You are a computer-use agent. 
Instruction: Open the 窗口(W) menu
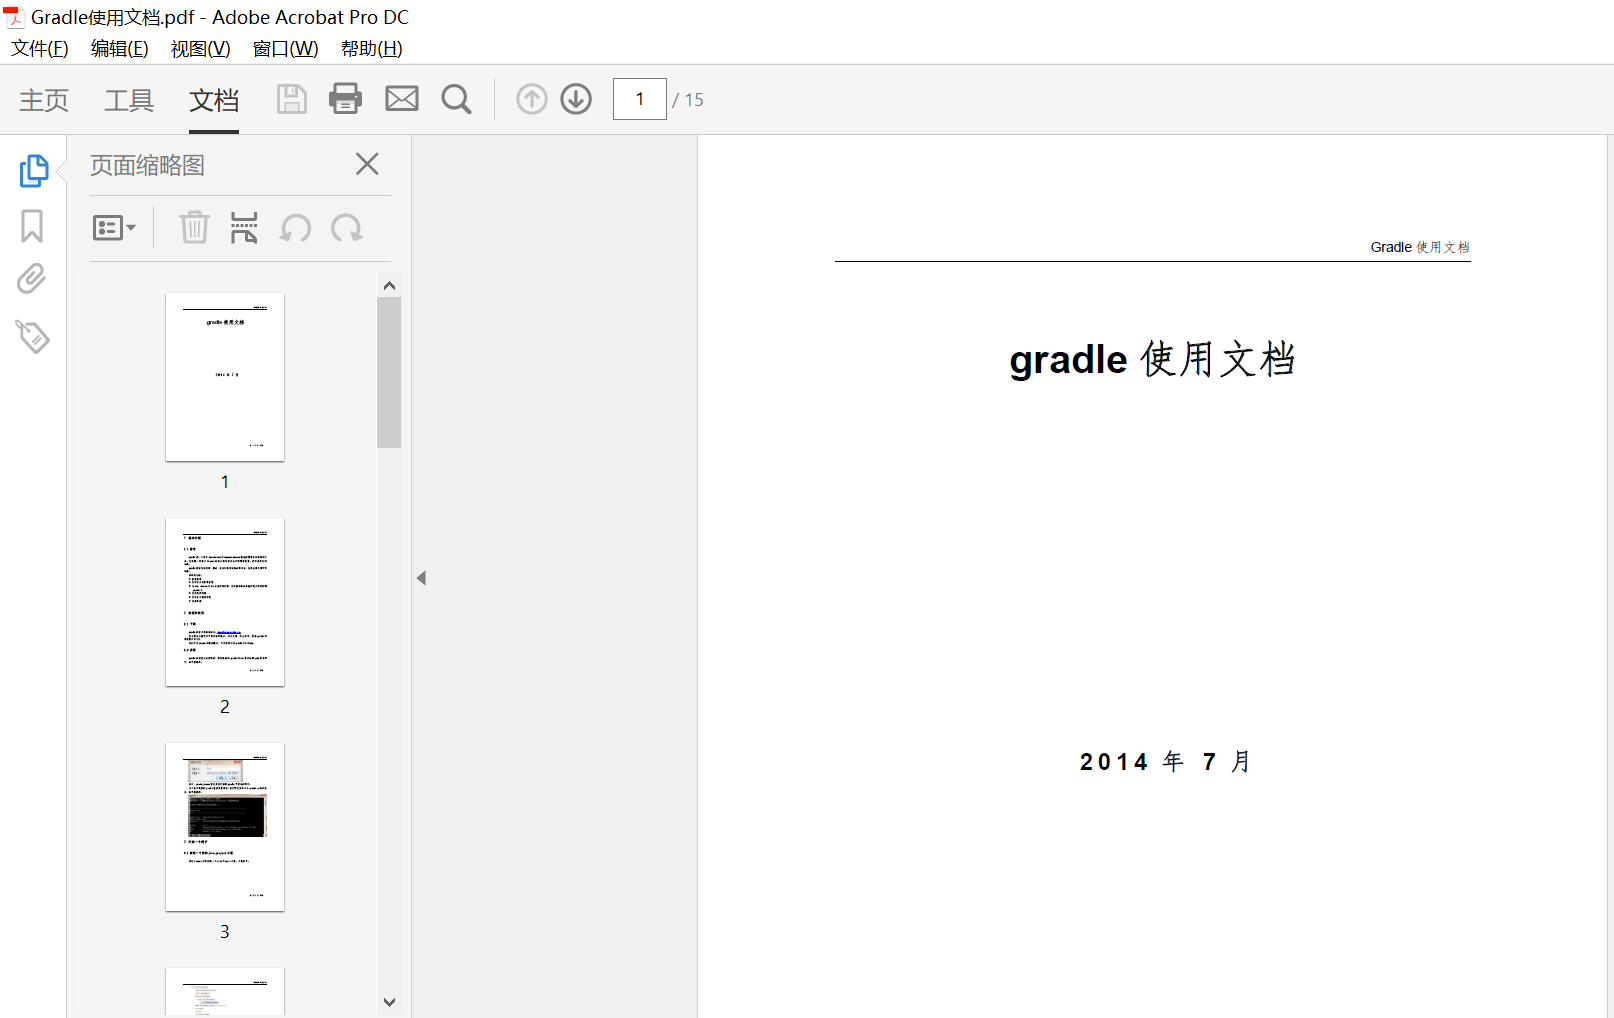(x=286, y=48)
